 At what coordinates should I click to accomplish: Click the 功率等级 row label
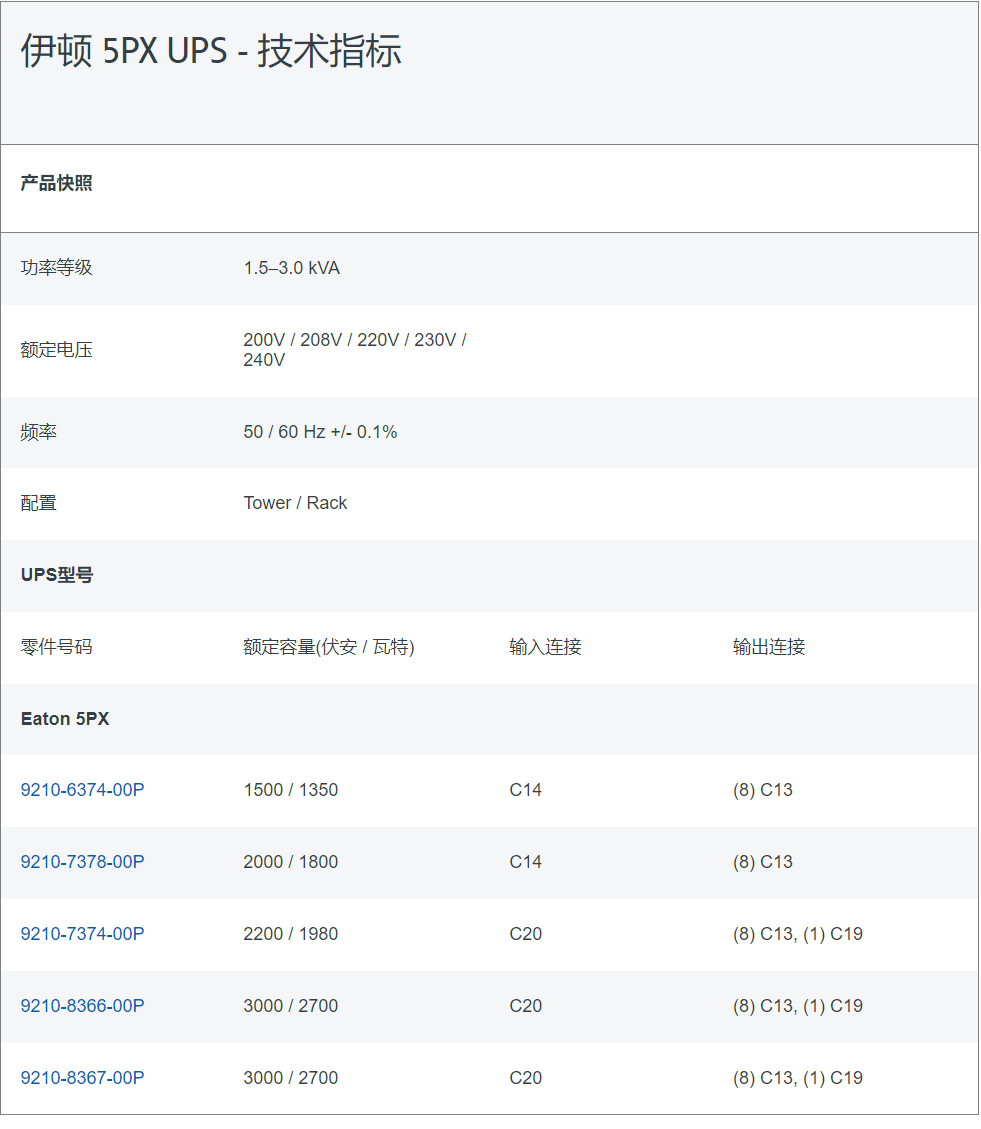(x=56, y=268)
